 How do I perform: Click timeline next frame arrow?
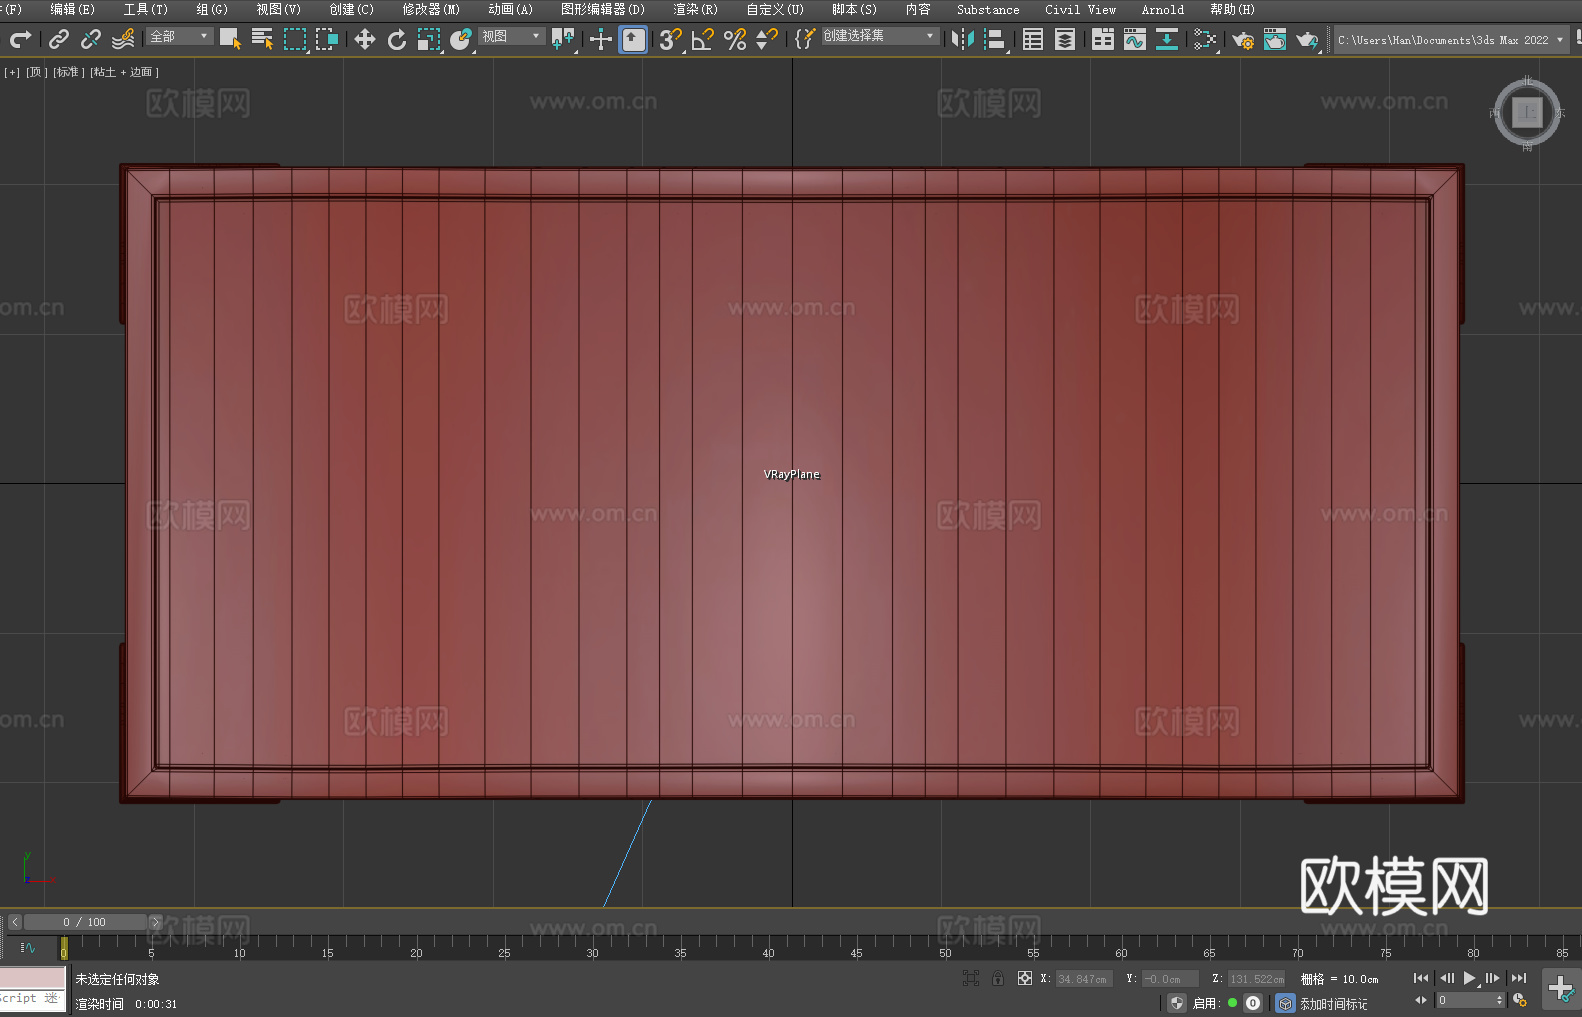click(155, 922)
